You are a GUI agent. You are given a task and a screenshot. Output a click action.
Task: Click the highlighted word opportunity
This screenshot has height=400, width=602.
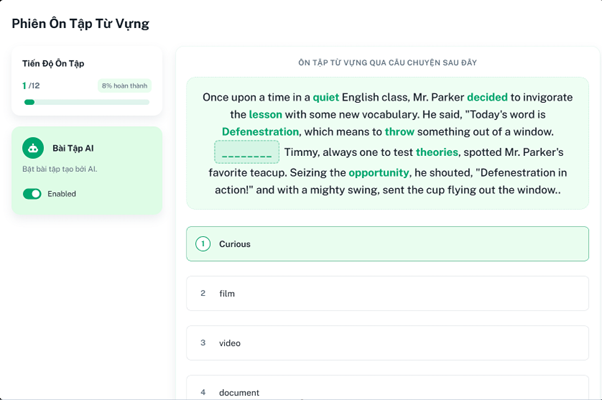[x=379, y=173]
